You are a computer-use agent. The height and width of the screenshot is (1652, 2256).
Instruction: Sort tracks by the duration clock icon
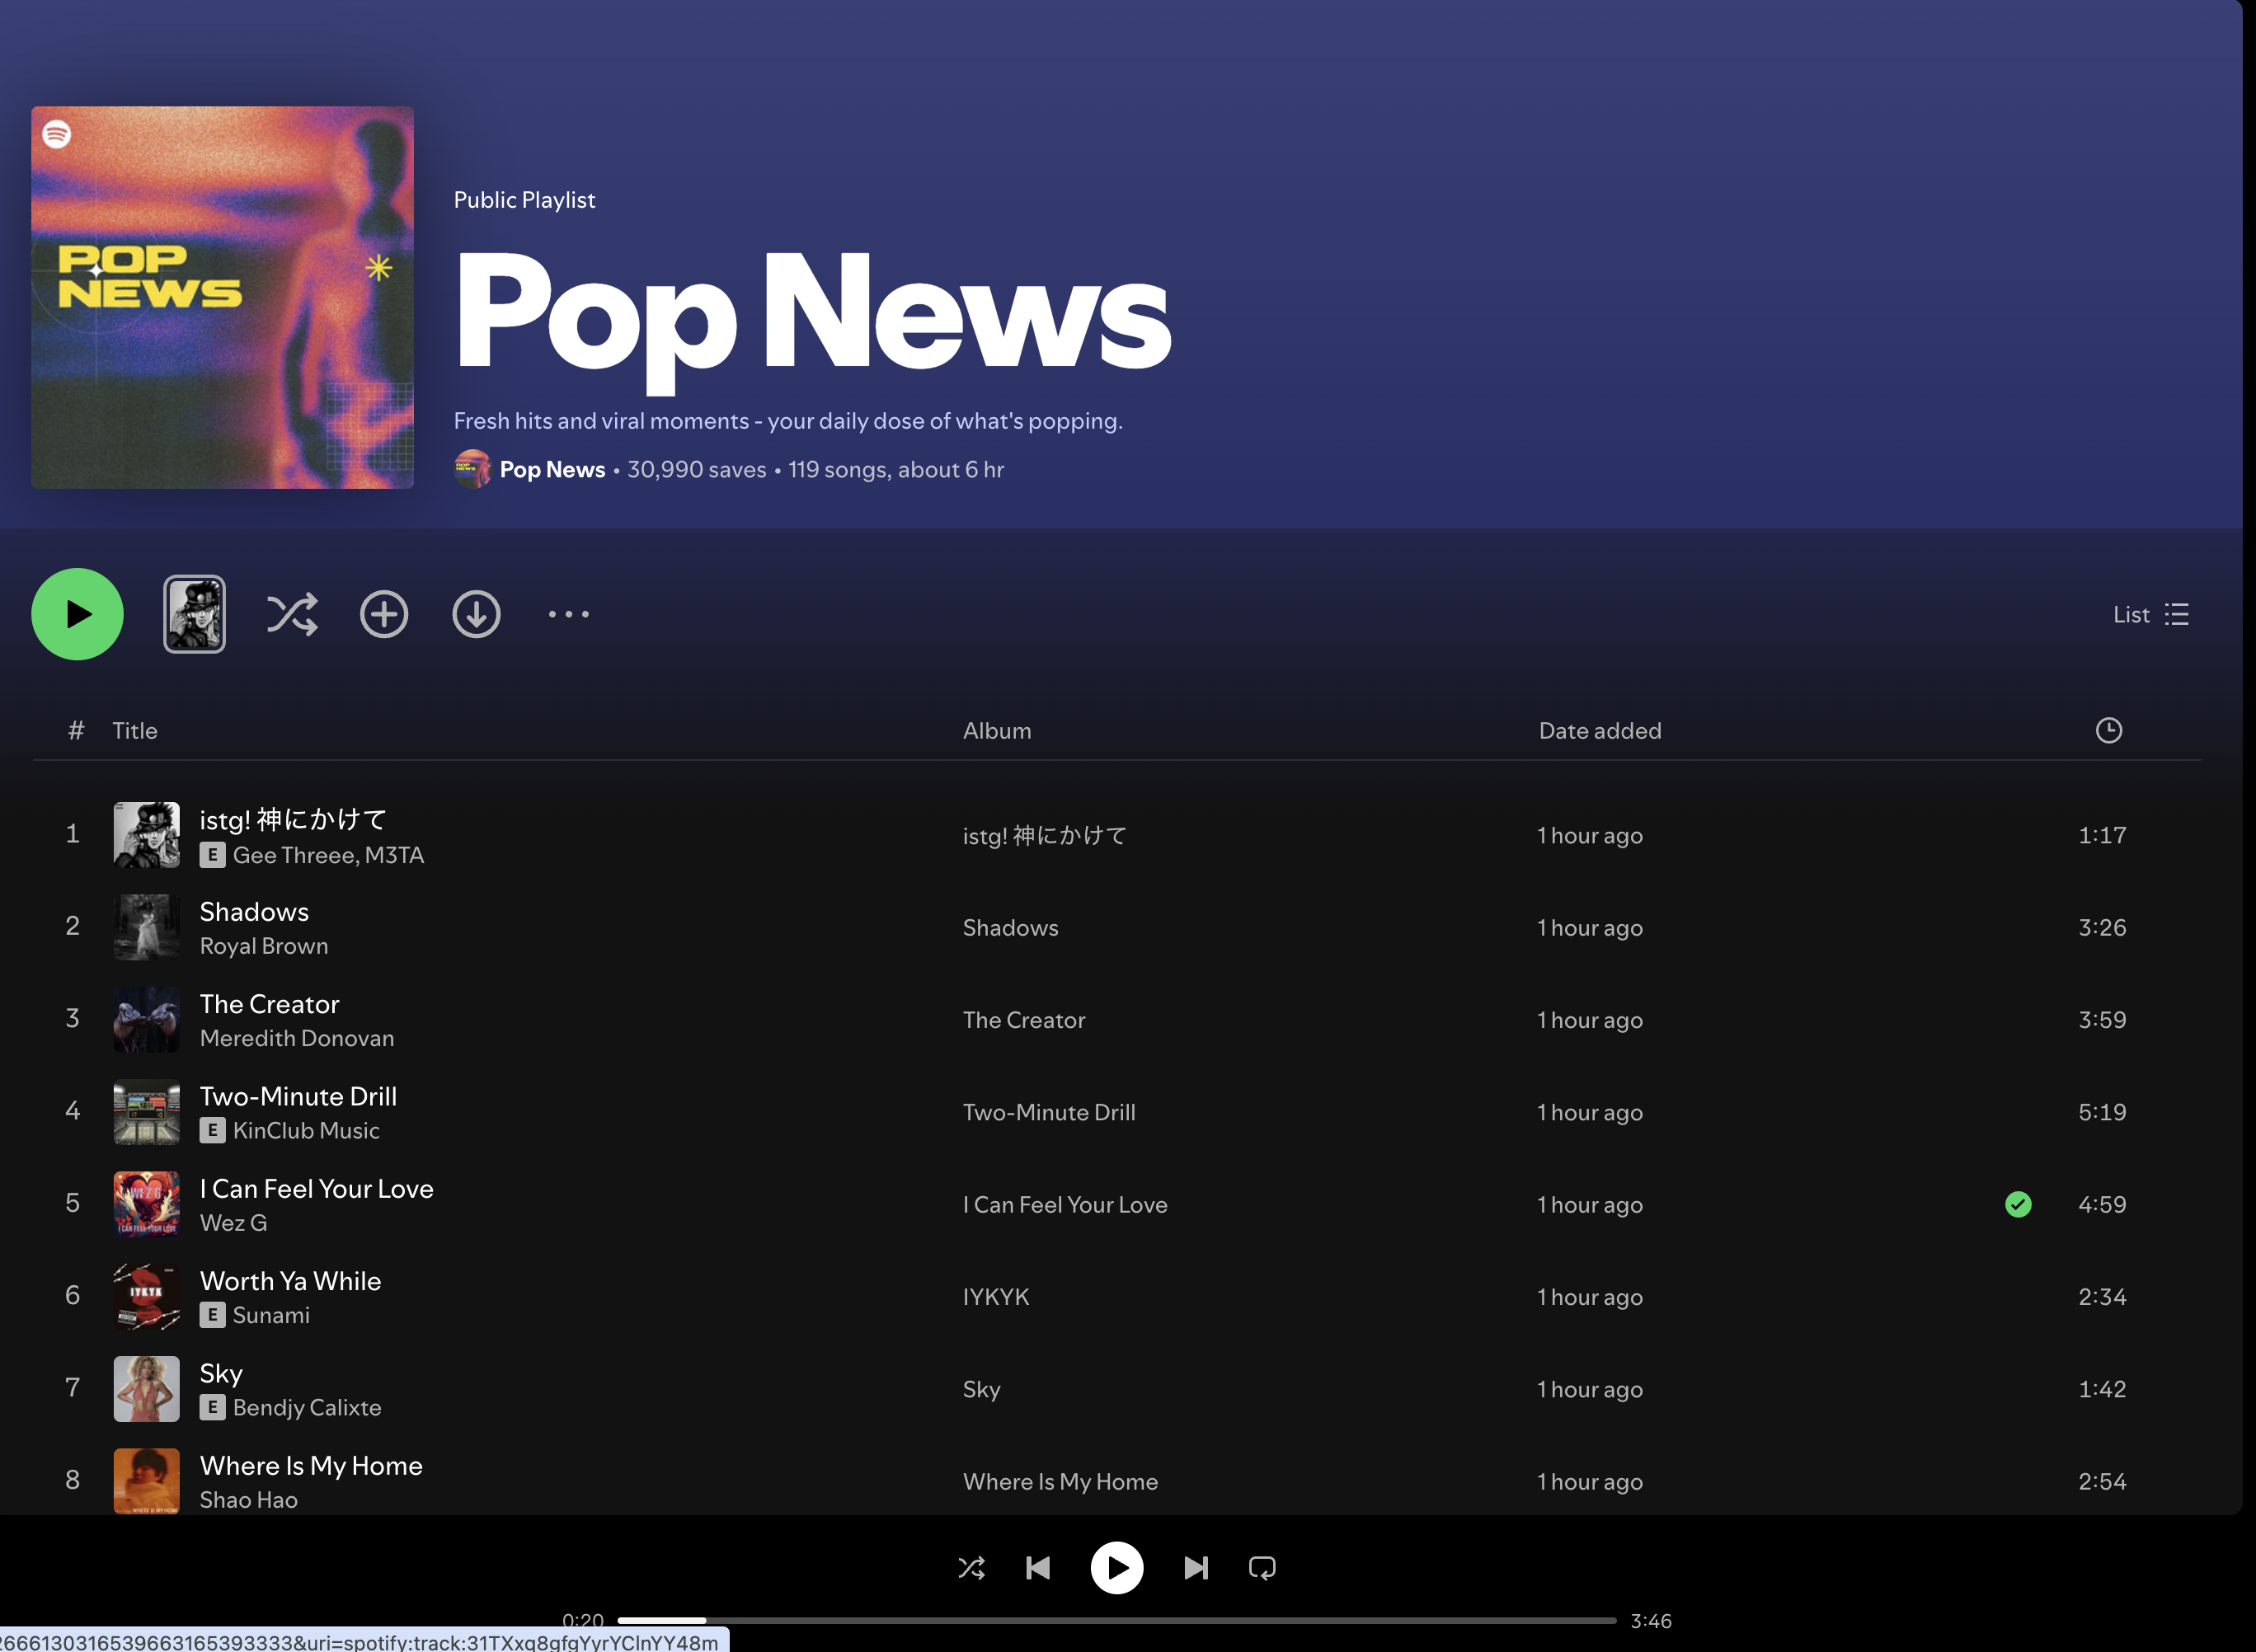tap(2108, 730)
